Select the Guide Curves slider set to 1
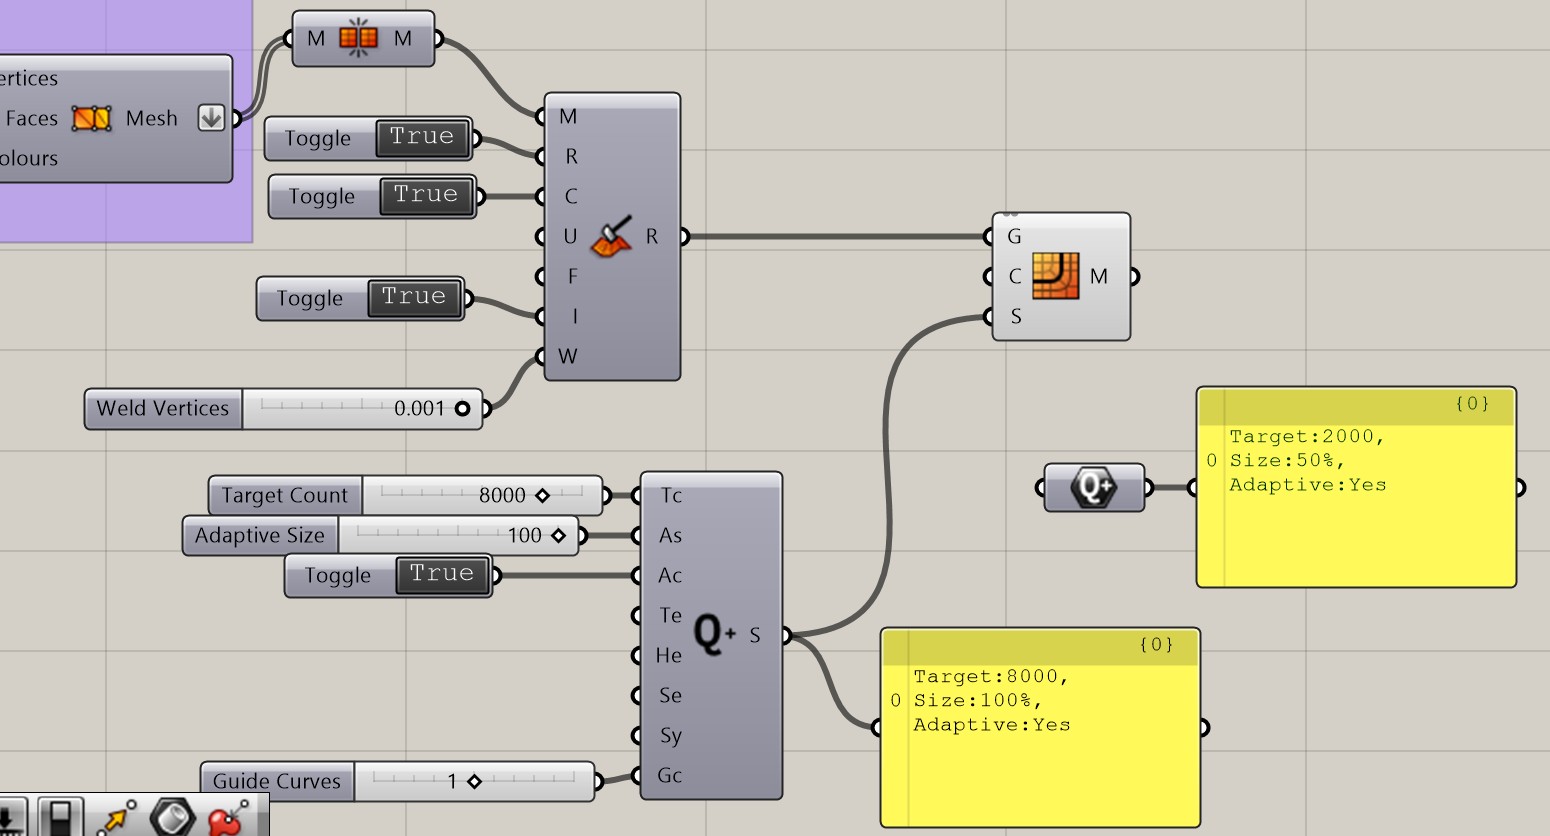 click(x=475, y=780)
